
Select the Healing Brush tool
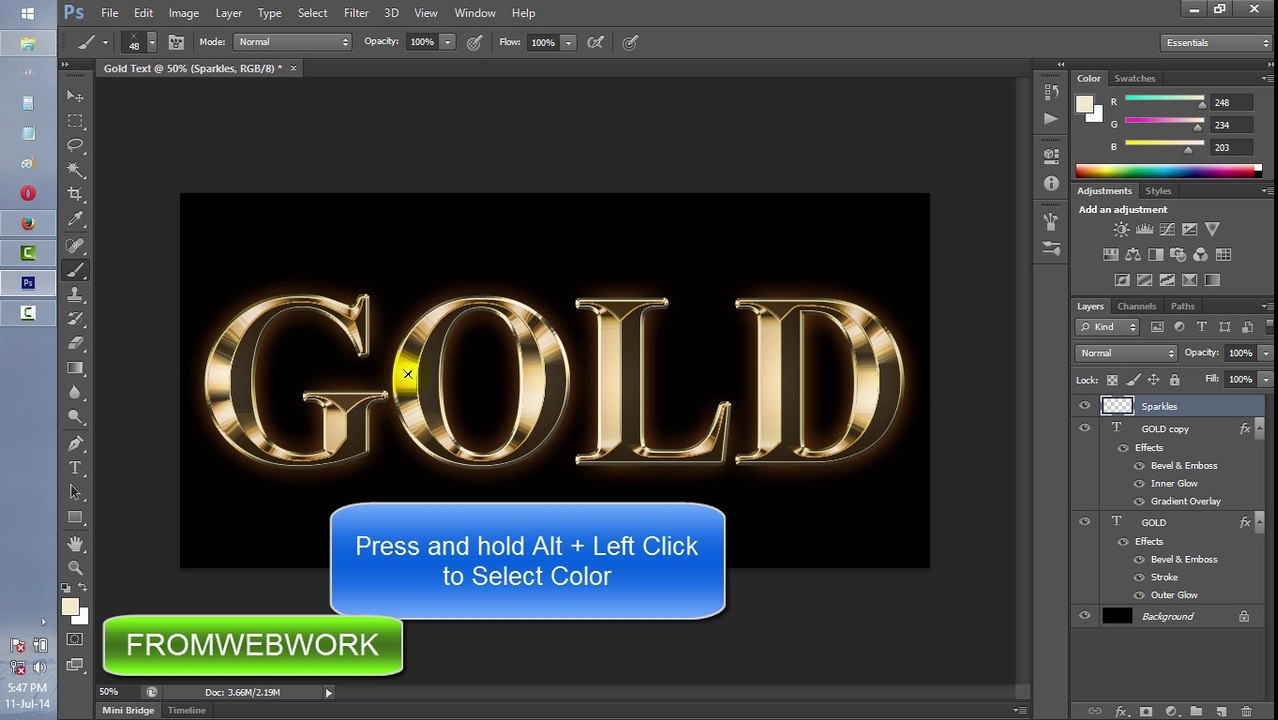tap(75, 245)
